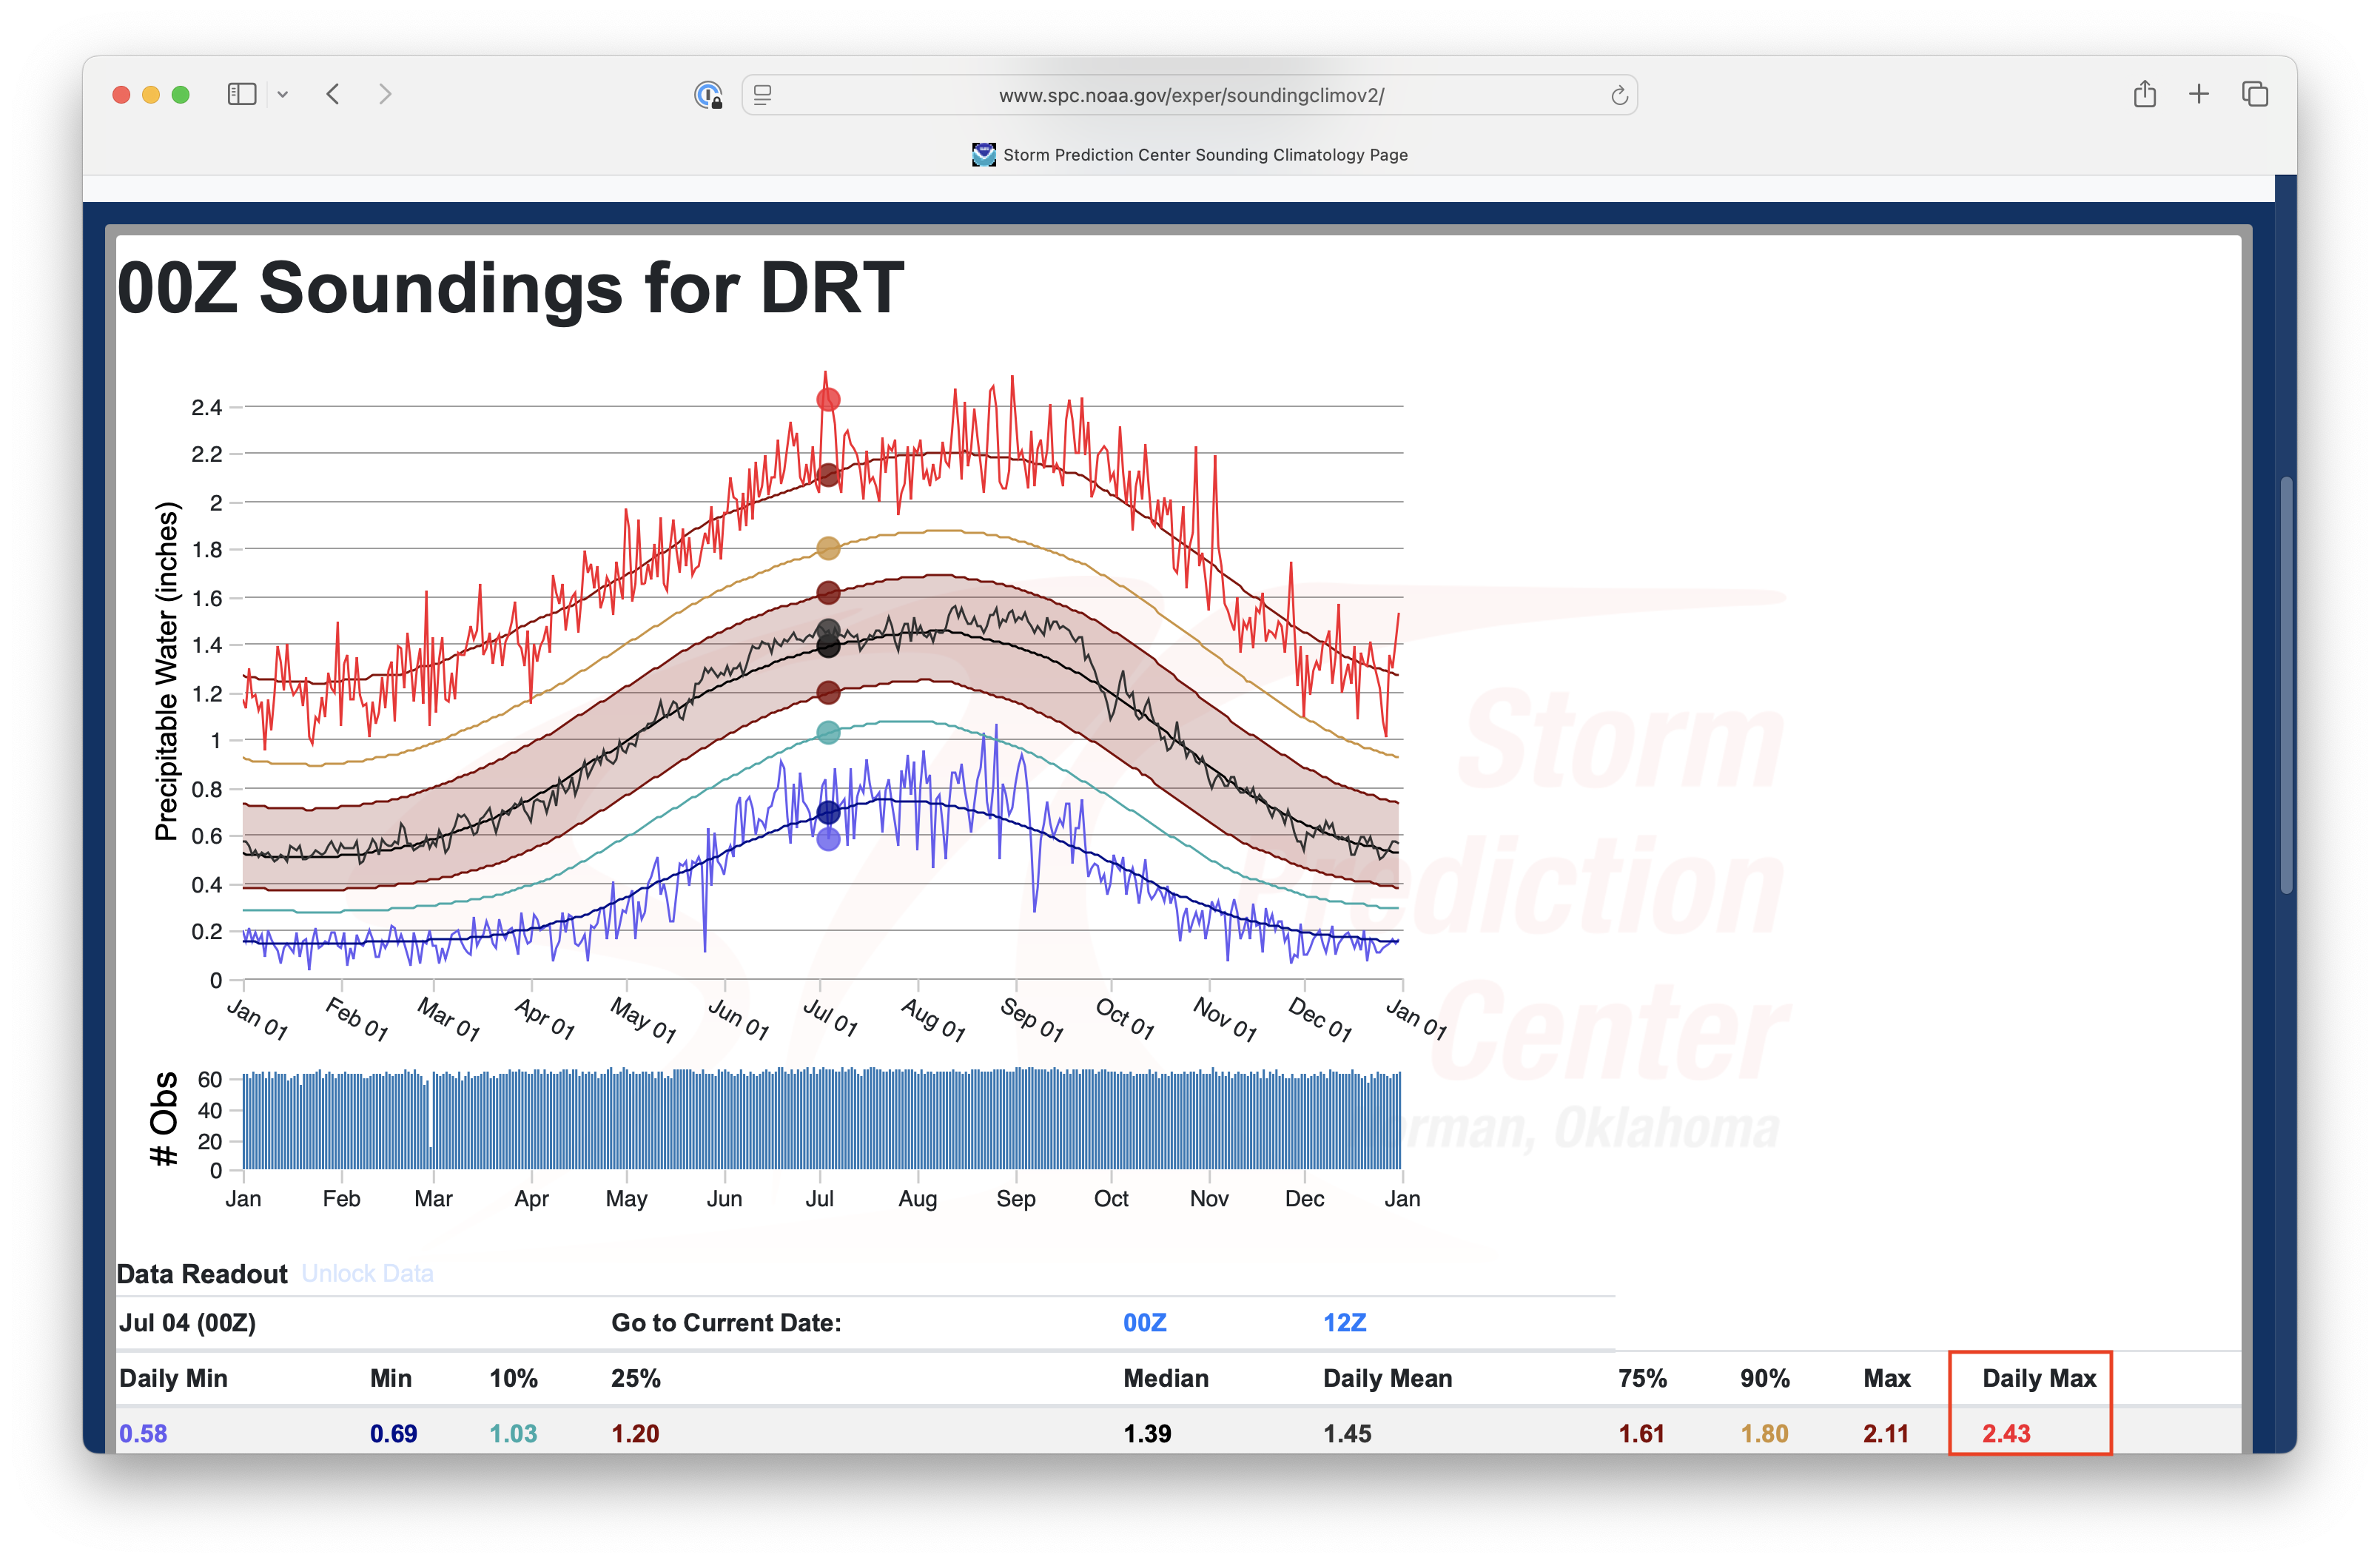Viewport: 2380px width, 1563px height.
Task: Toggle the Safari sidebar button
Action: point(242,94)
